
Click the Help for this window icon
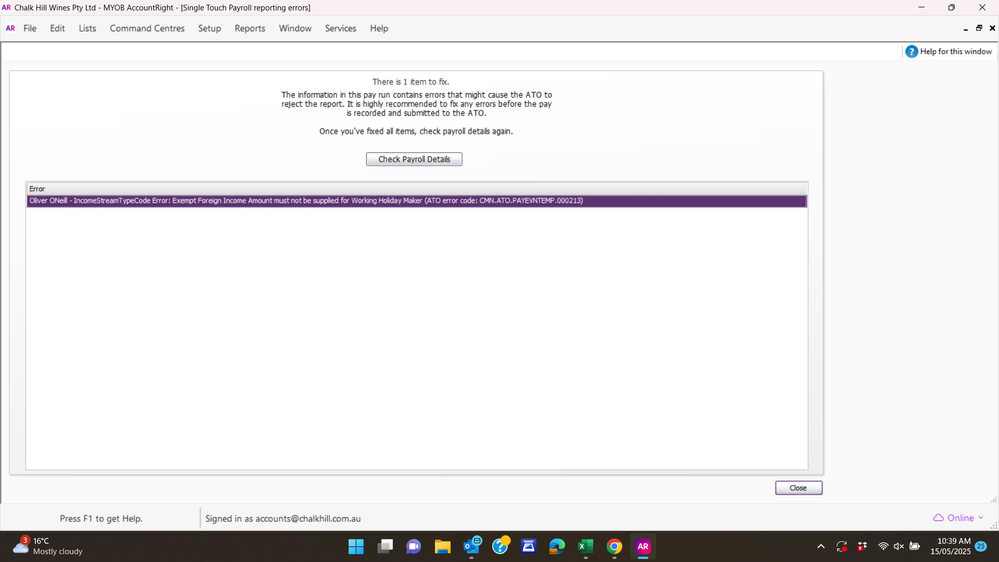[911, 51]
